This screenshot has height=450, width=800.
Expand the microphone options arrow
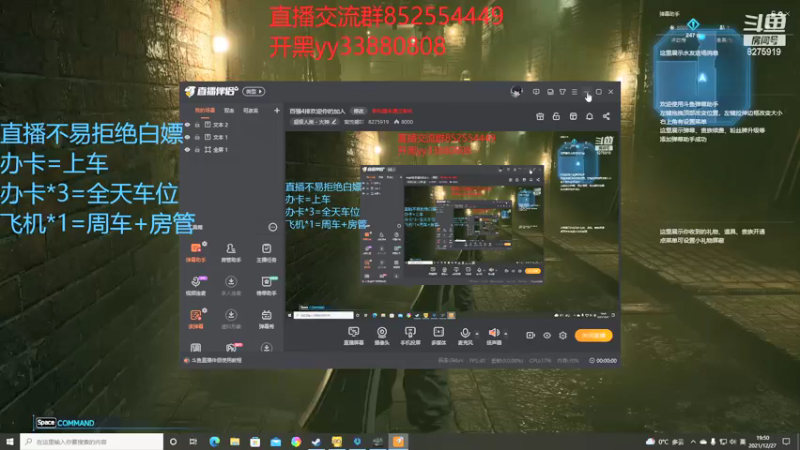coord(477,334)
